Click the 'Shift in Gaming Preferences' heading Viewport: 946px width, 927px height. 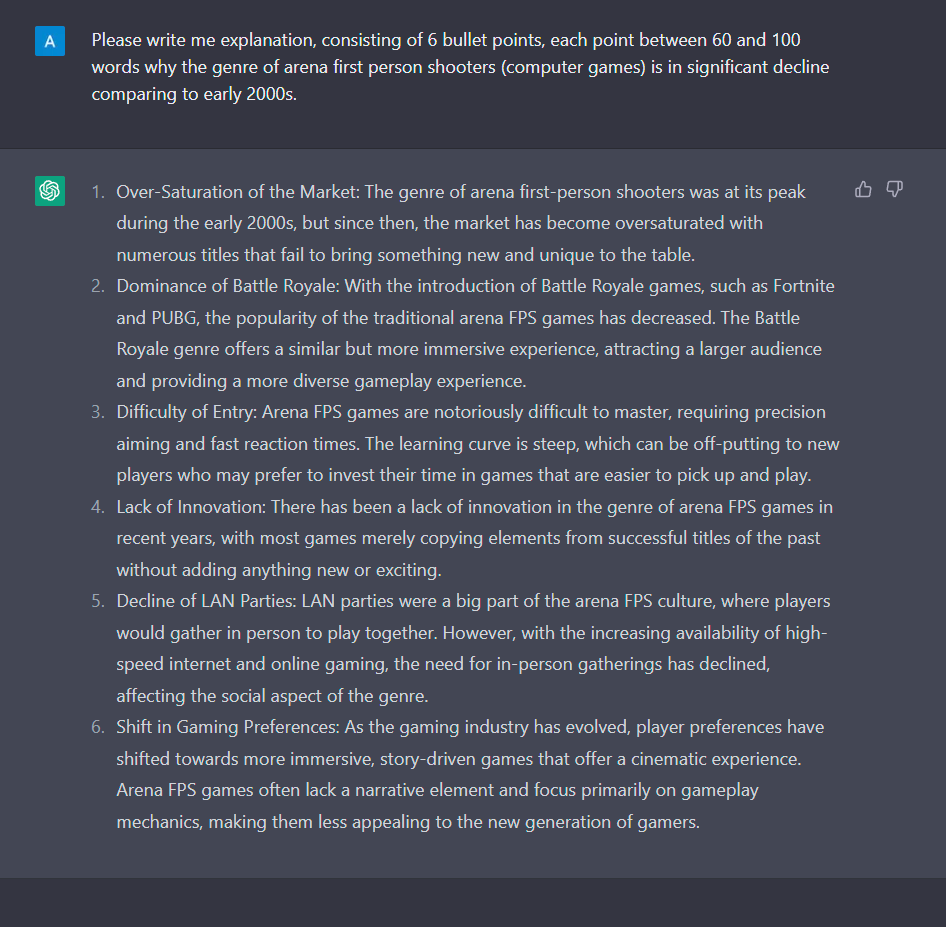(228, 727)
